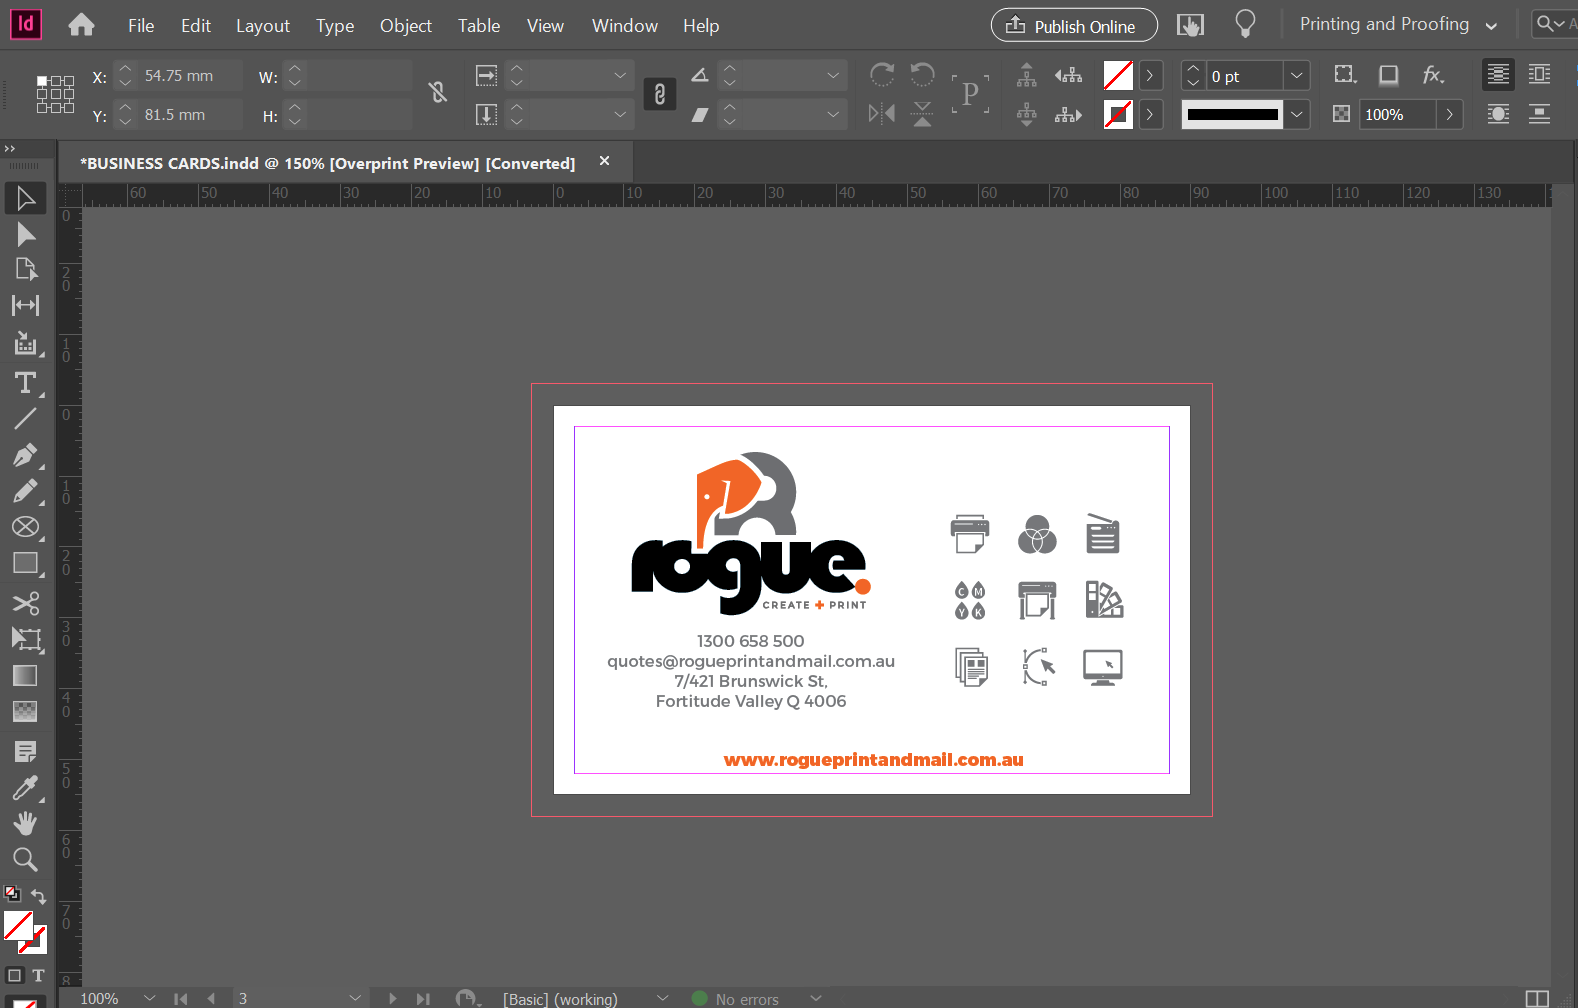Viewport: 1578px width, 1008px height.
Task: Select the Pen tool
Action: coord(26,455)
